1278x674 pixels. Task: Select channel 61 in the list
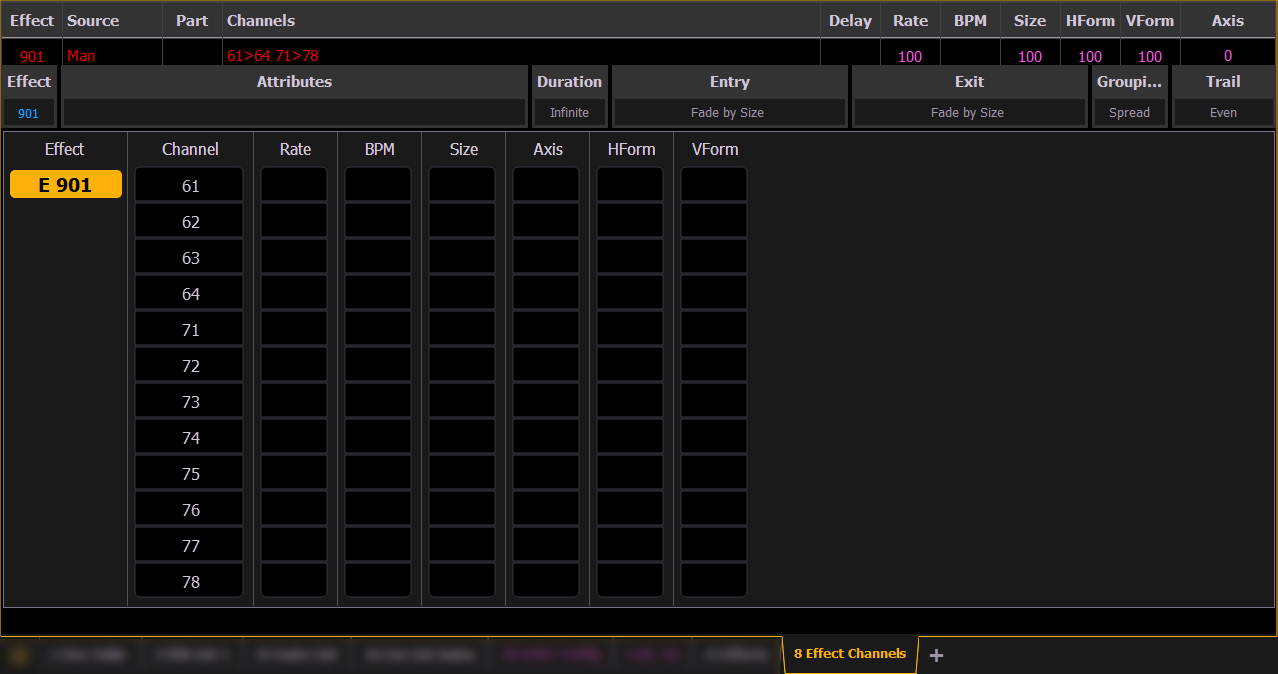click(x=190, y=186)
